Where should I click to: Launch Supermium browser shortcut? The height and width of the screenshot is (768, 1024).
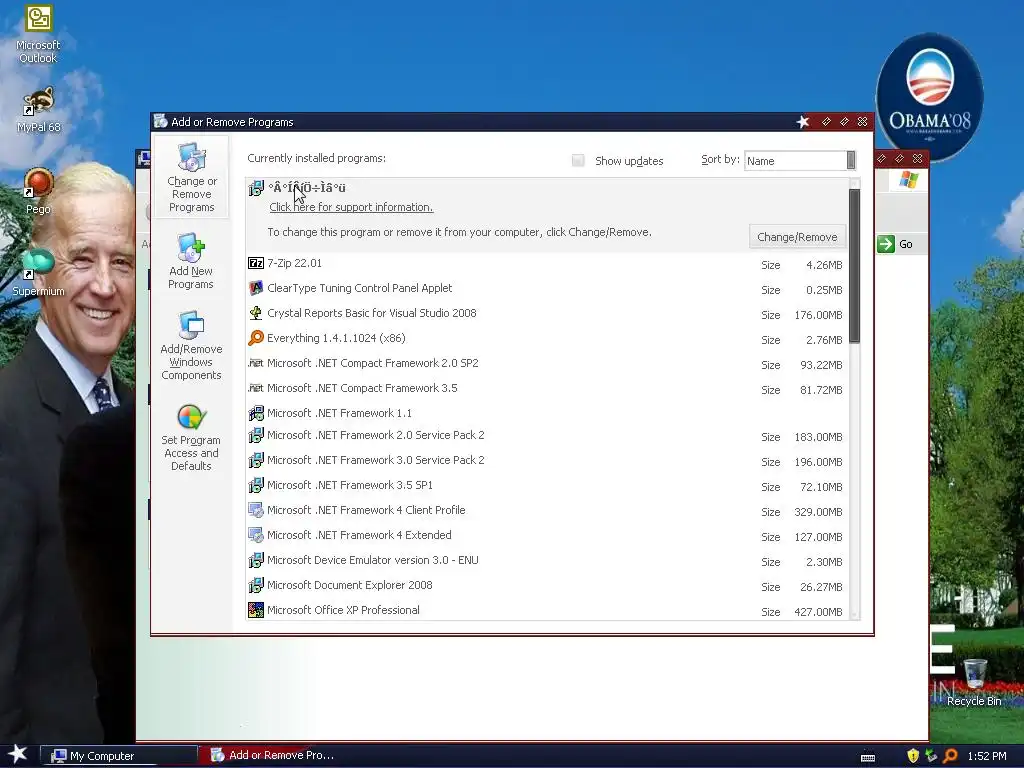click(38, 273)
